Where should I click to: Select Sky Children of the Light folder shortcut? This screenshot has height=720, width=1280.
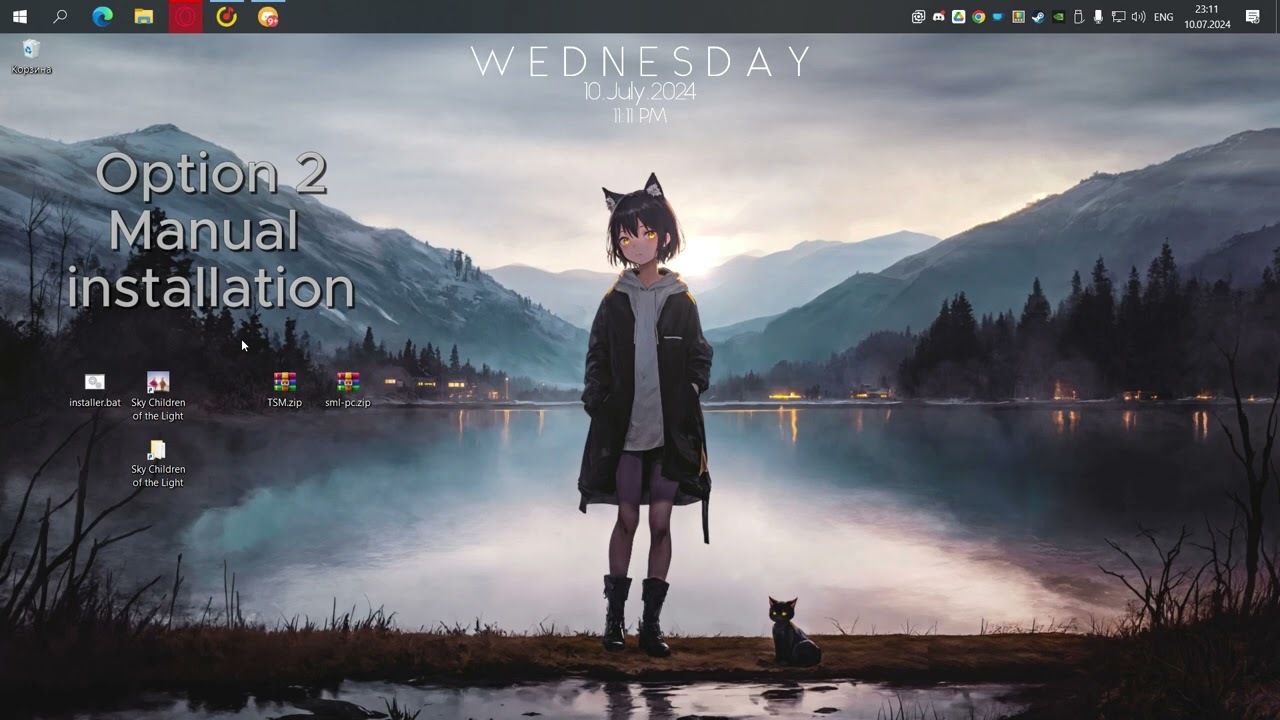pyautogui.click(x=158, y=464)
